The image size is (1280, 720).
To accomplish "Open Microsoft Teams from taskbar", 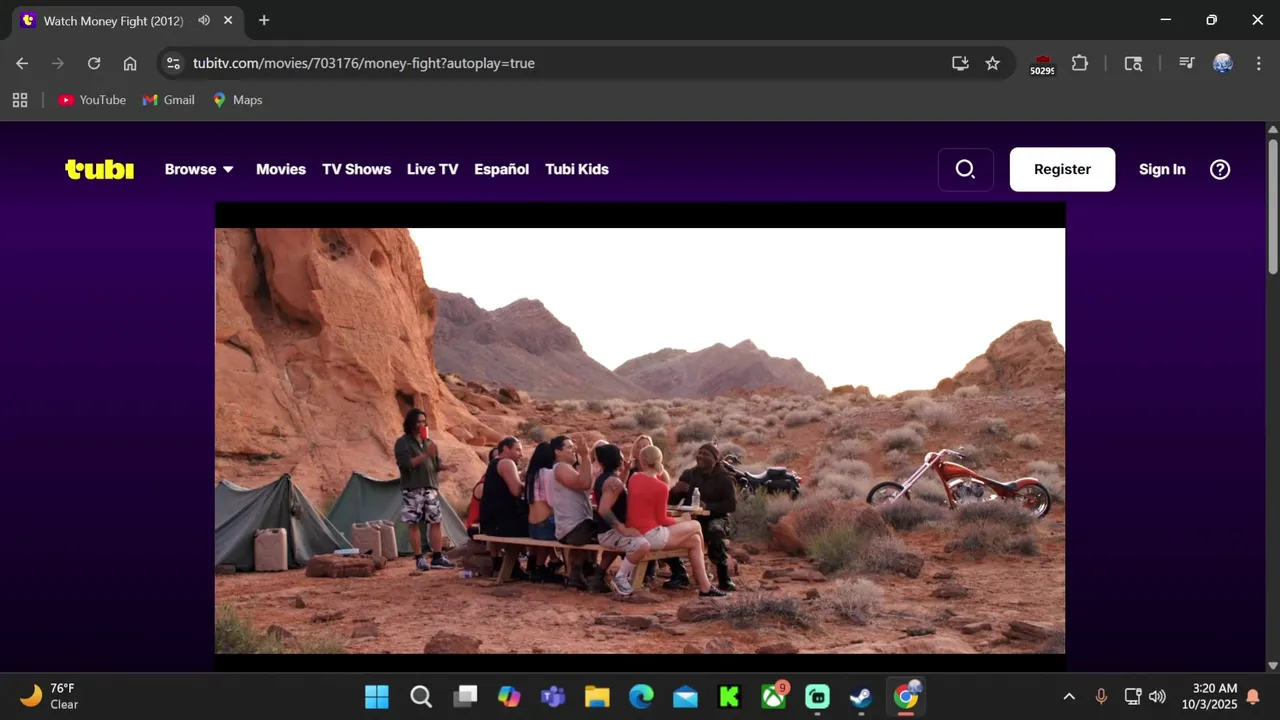I will pyautogui.click(x=553, y=697).
